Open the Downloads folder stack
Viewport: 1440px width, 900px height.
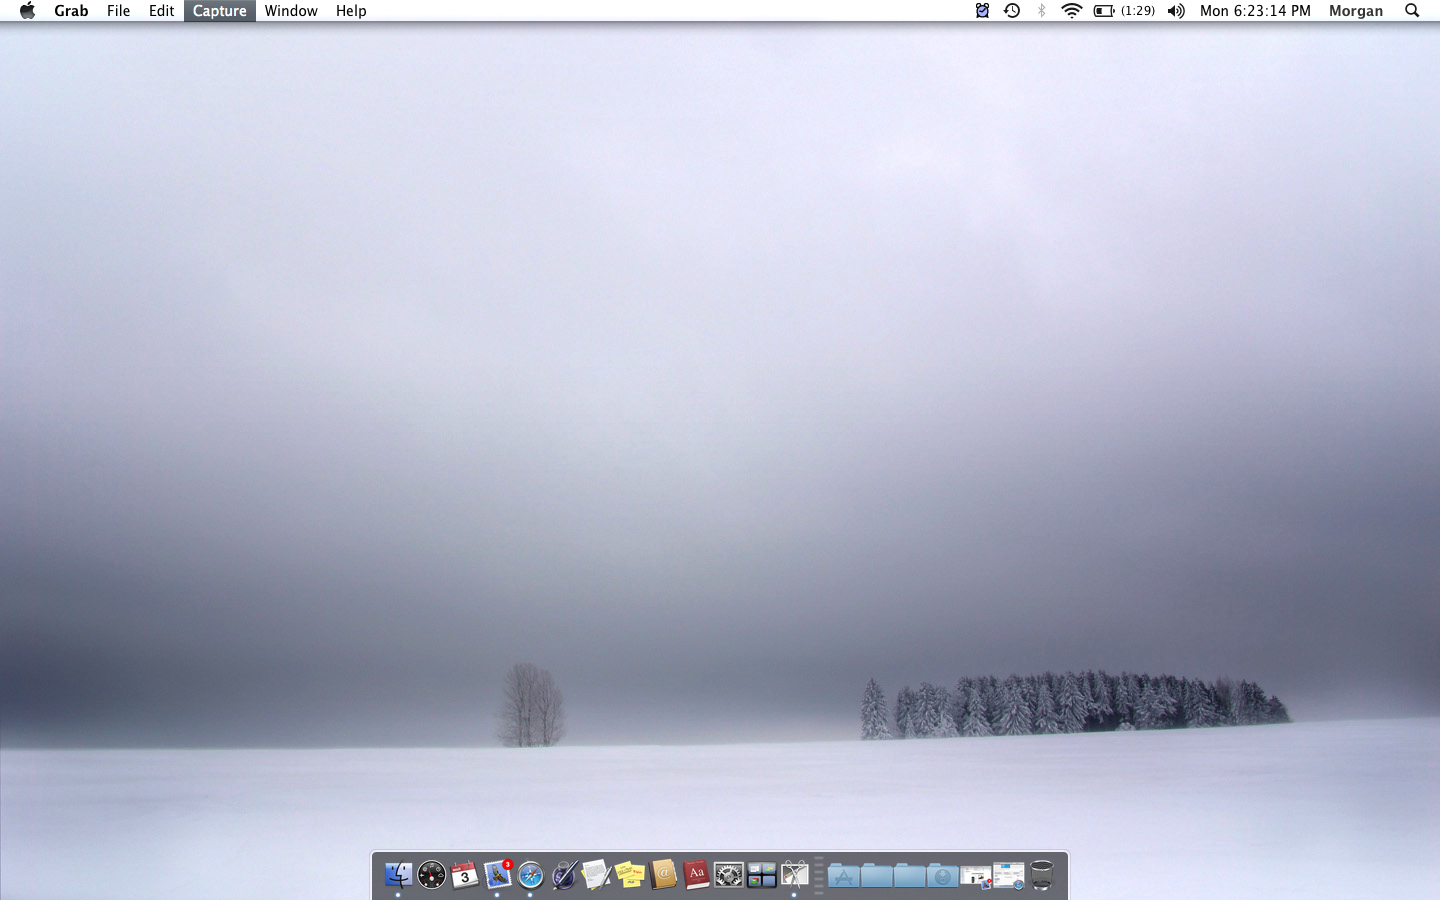(942, 876)
